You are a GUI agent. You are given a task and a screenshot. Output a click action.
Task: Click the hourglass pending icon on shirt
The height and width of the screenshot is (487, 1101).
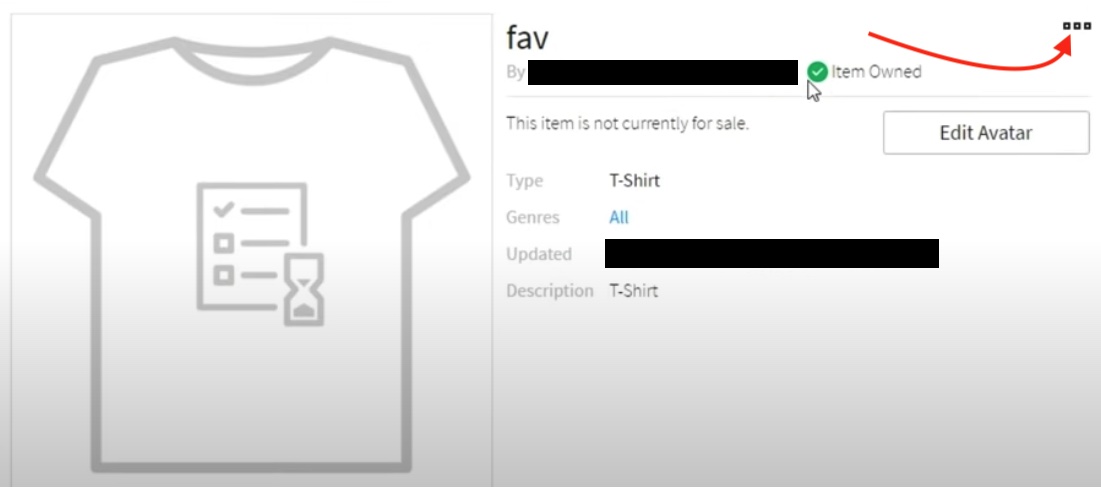tap(303, 290)
